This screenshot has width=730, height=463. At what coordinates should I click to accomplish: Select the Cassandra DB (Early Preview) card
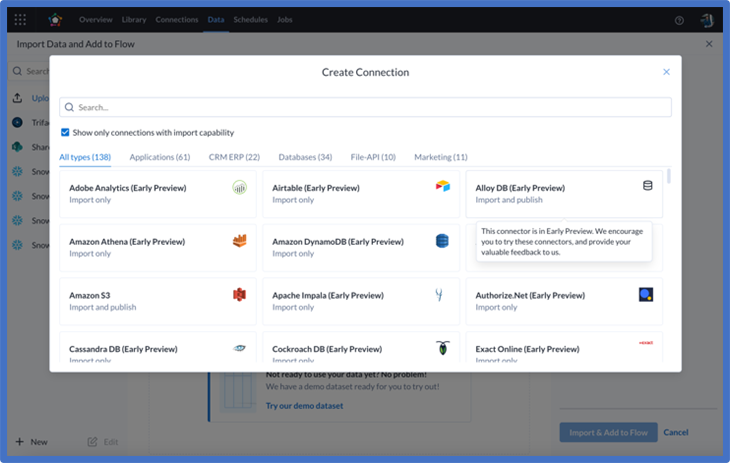coord(158,347)
